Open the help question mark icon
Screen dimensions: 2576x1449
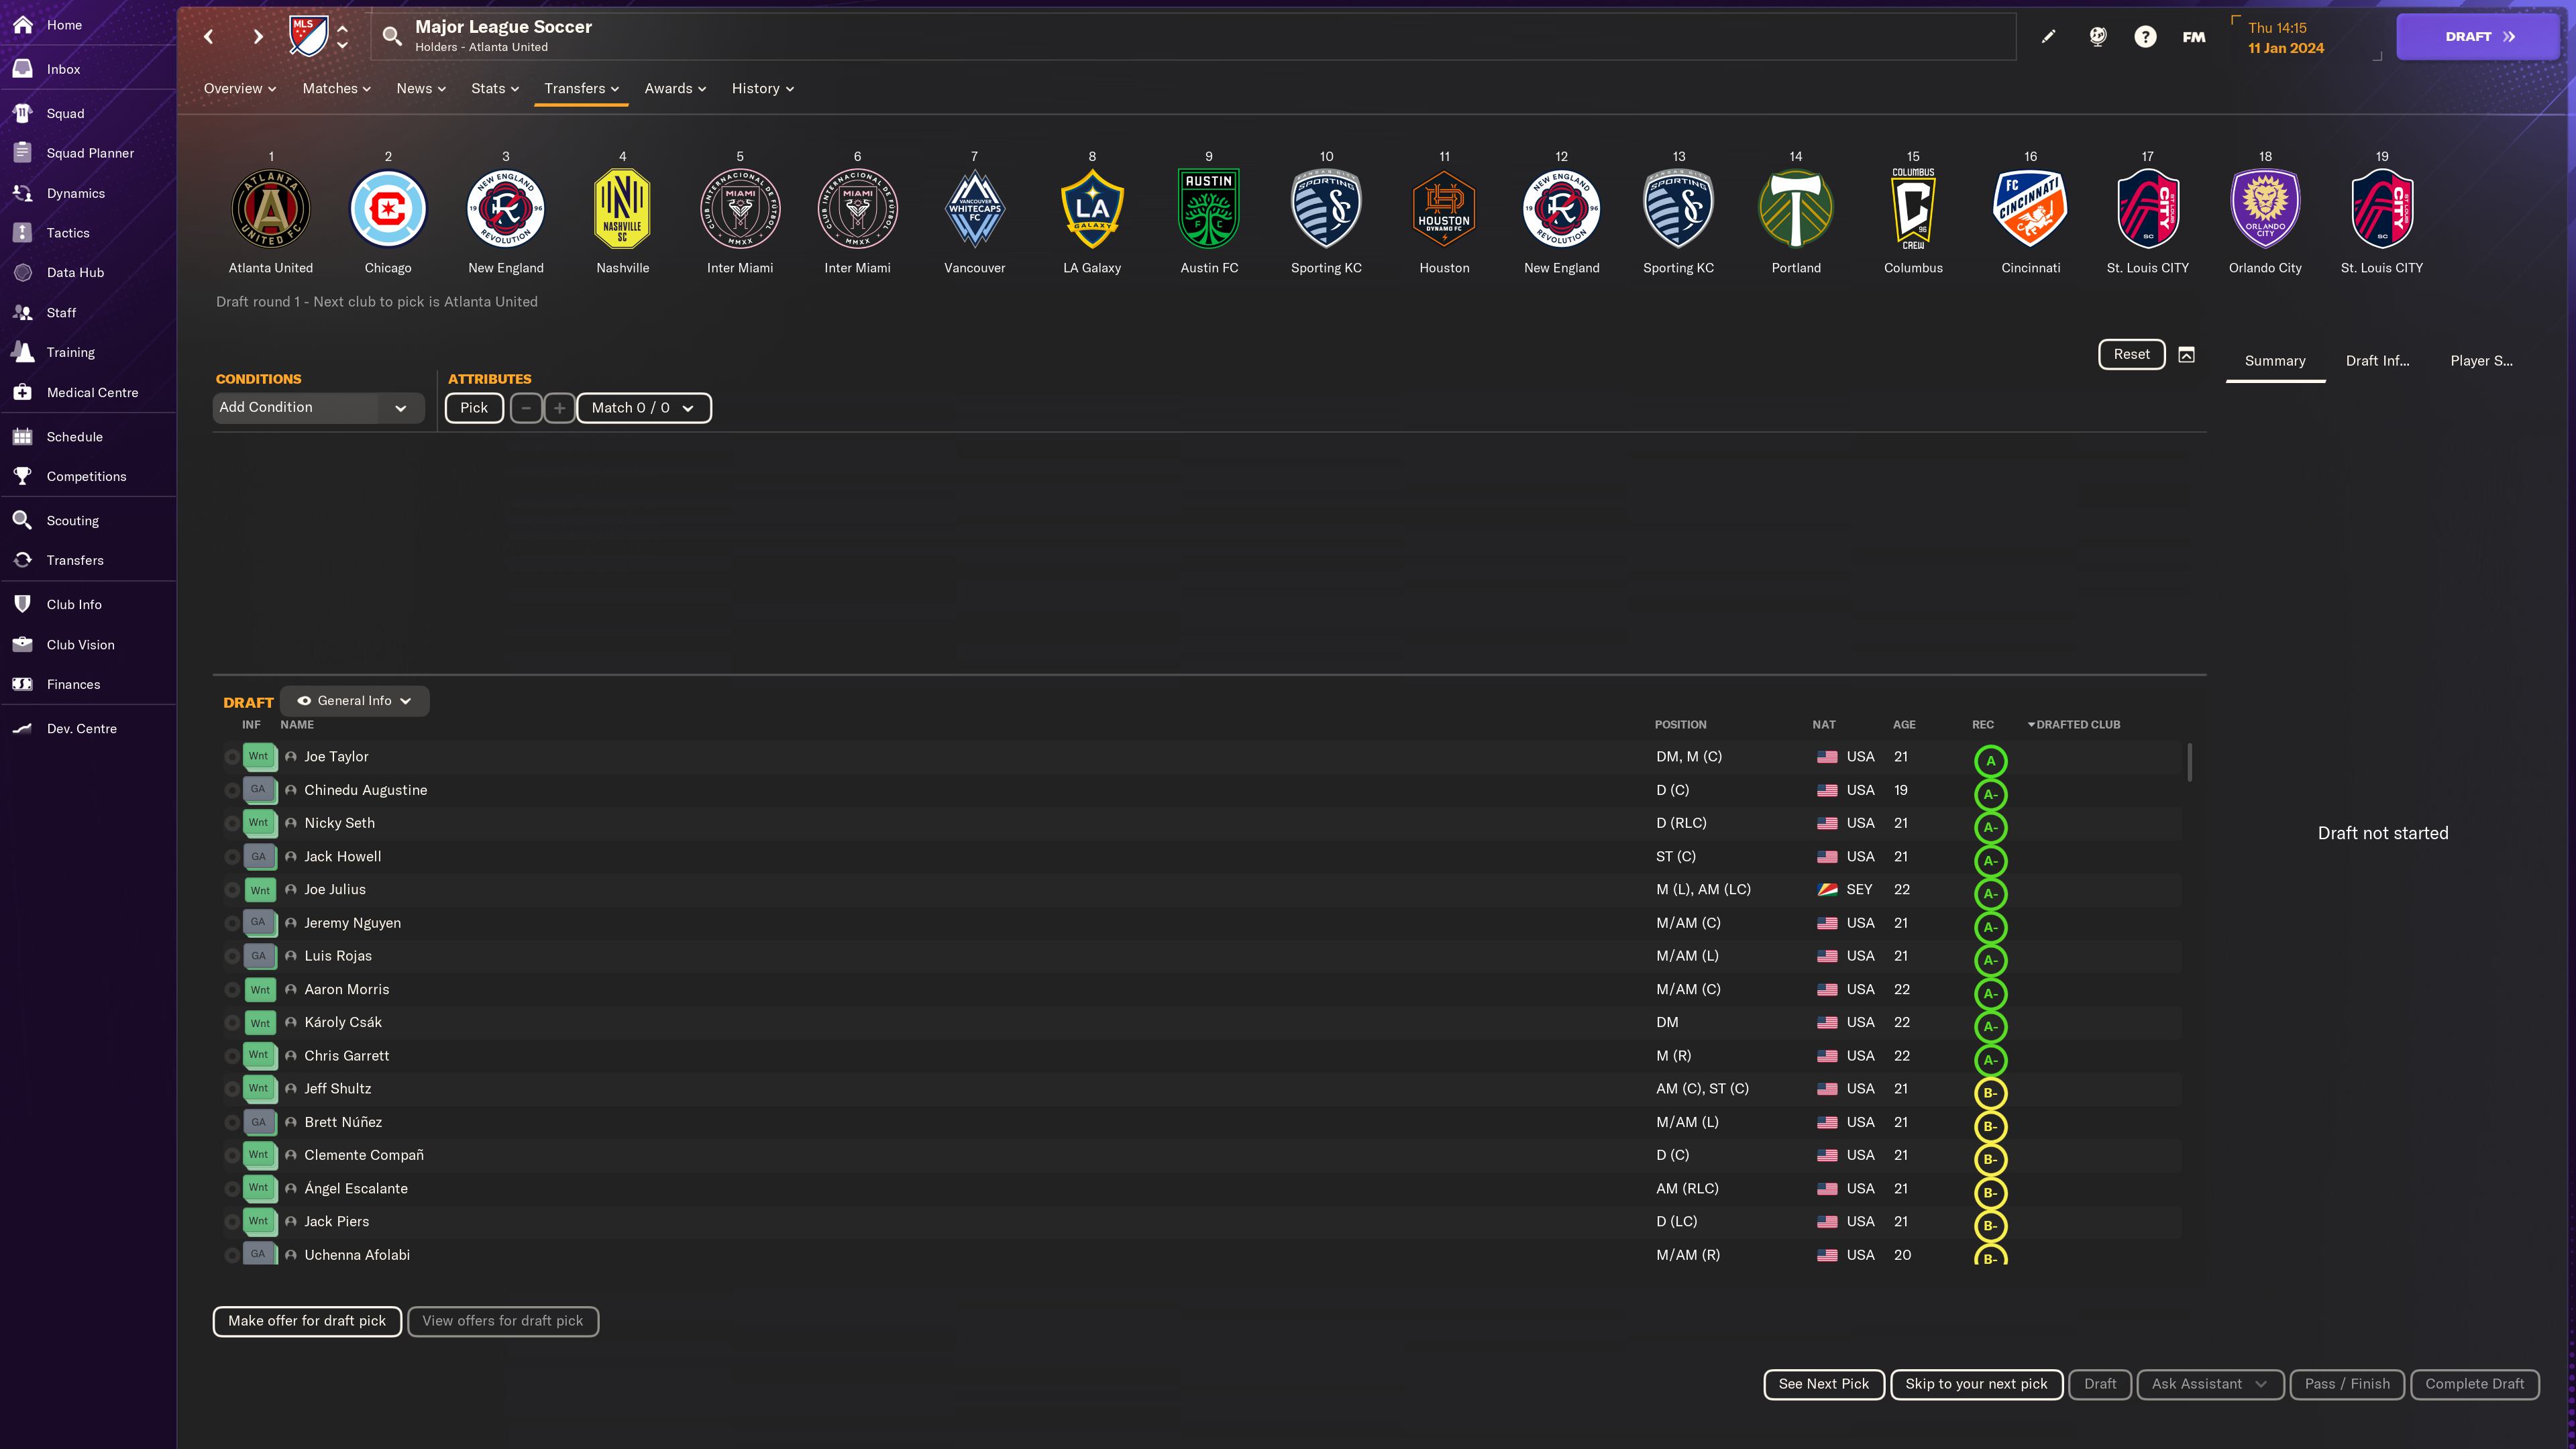click(x=2145, y=37)
